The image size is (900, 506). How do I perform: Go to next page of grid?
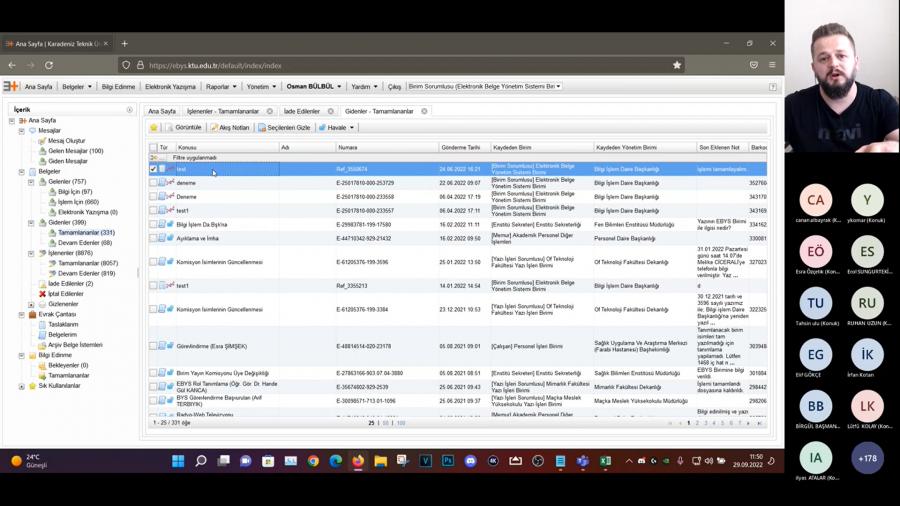coord(748,423)
